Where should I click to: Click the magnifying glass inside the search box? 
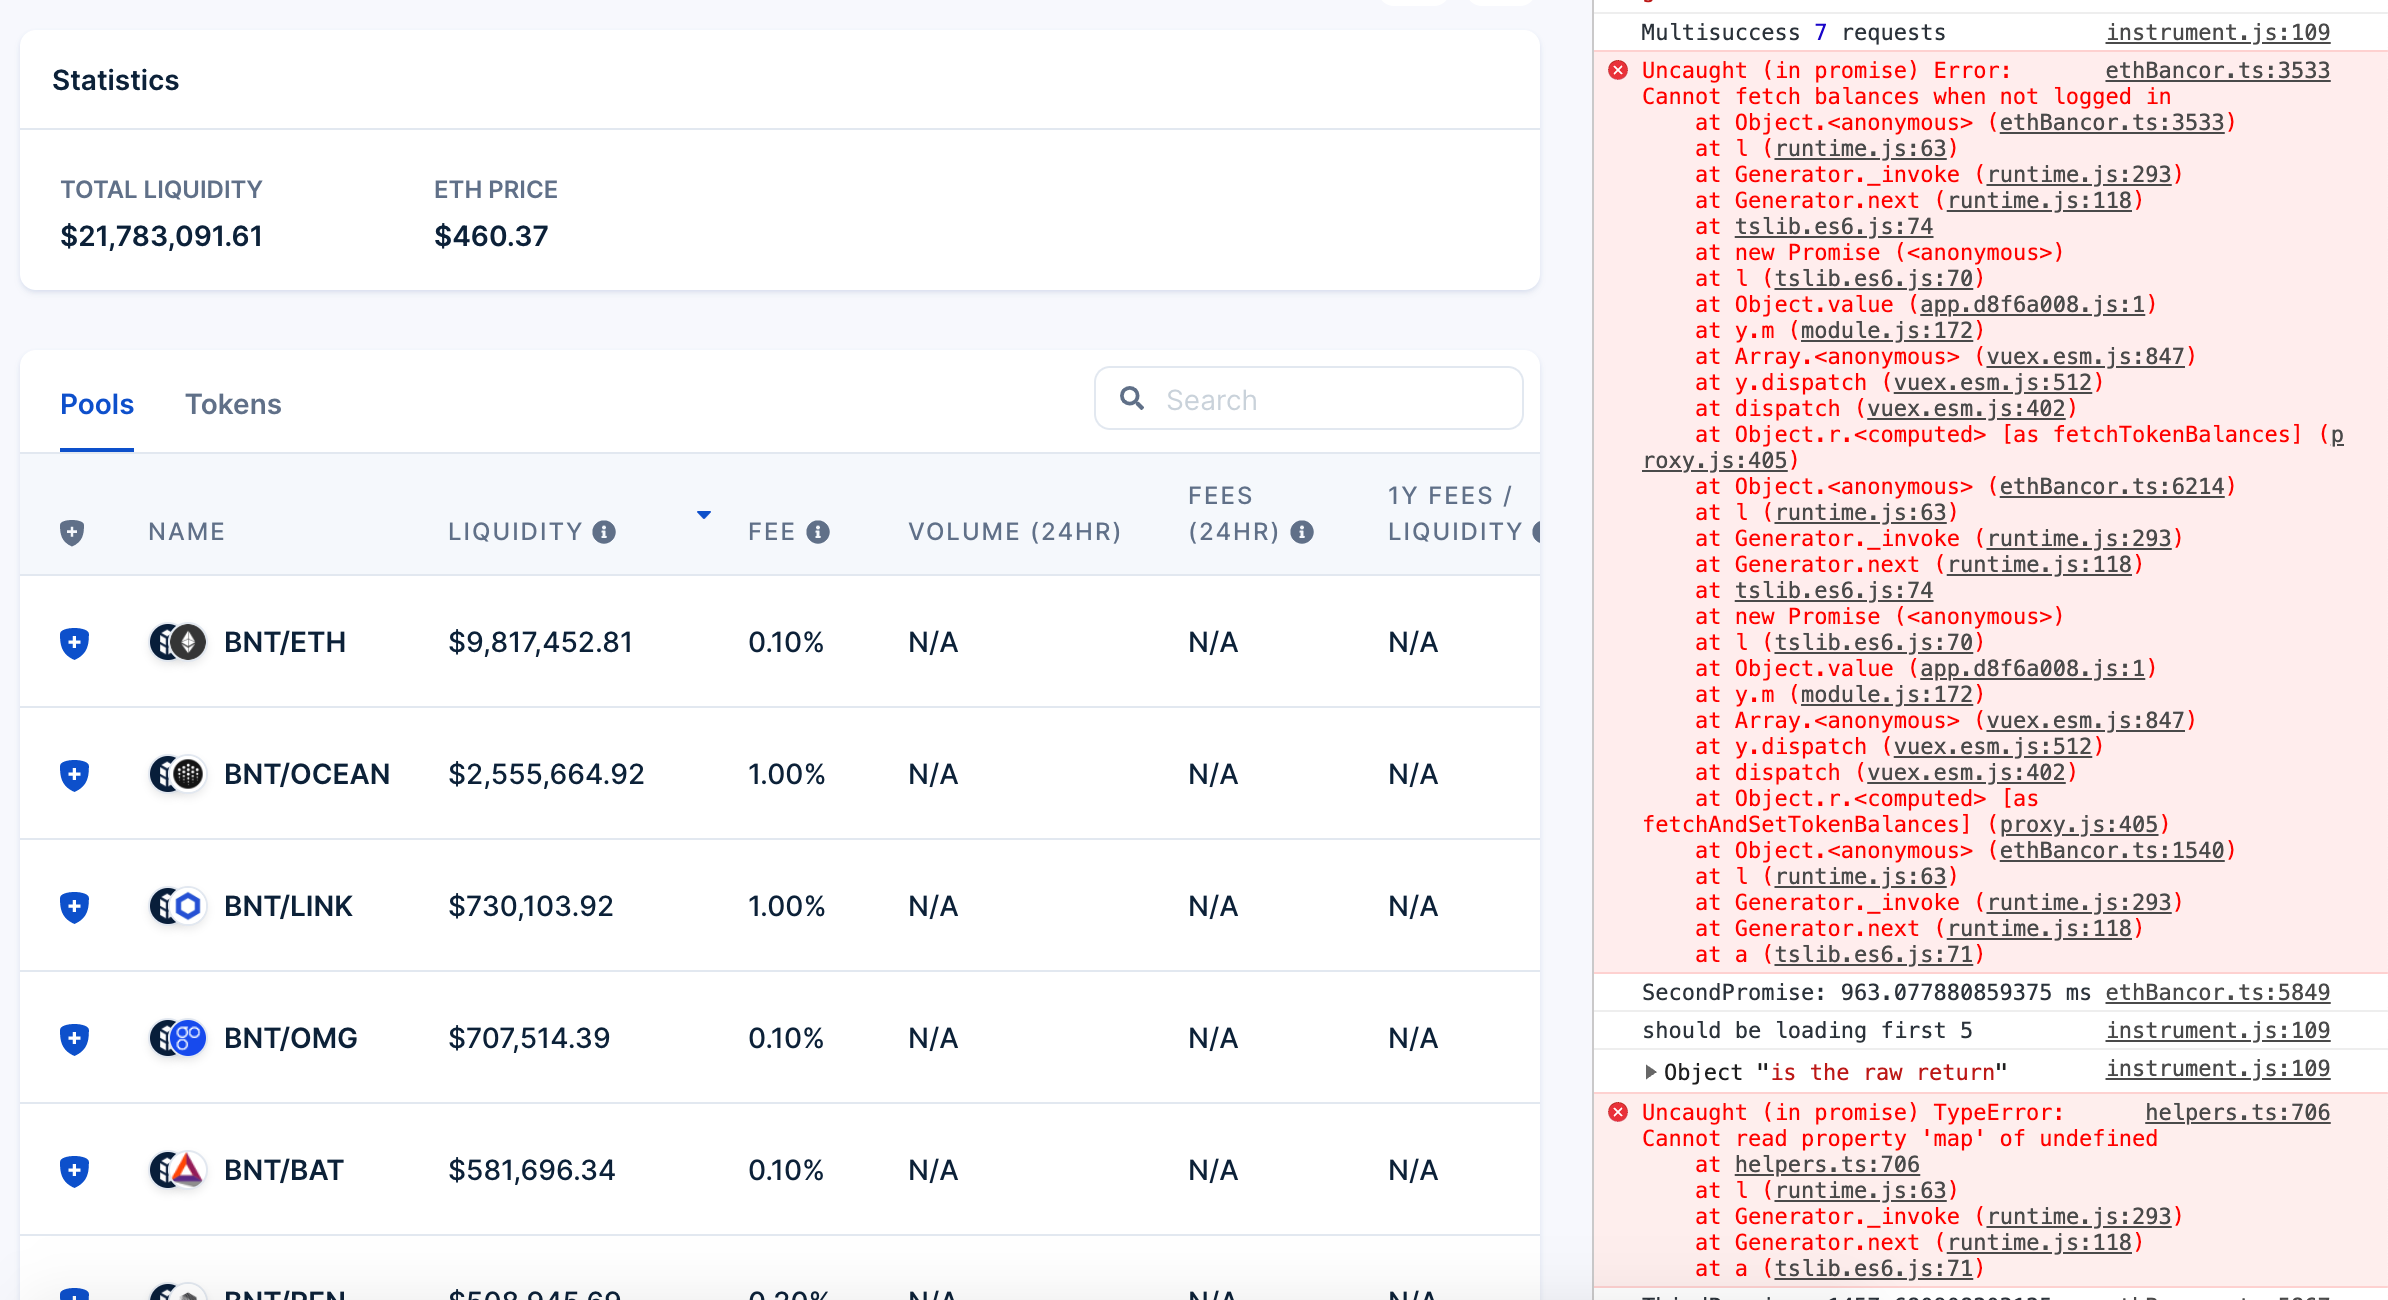pyautogui.click(x=1133, y=398)
